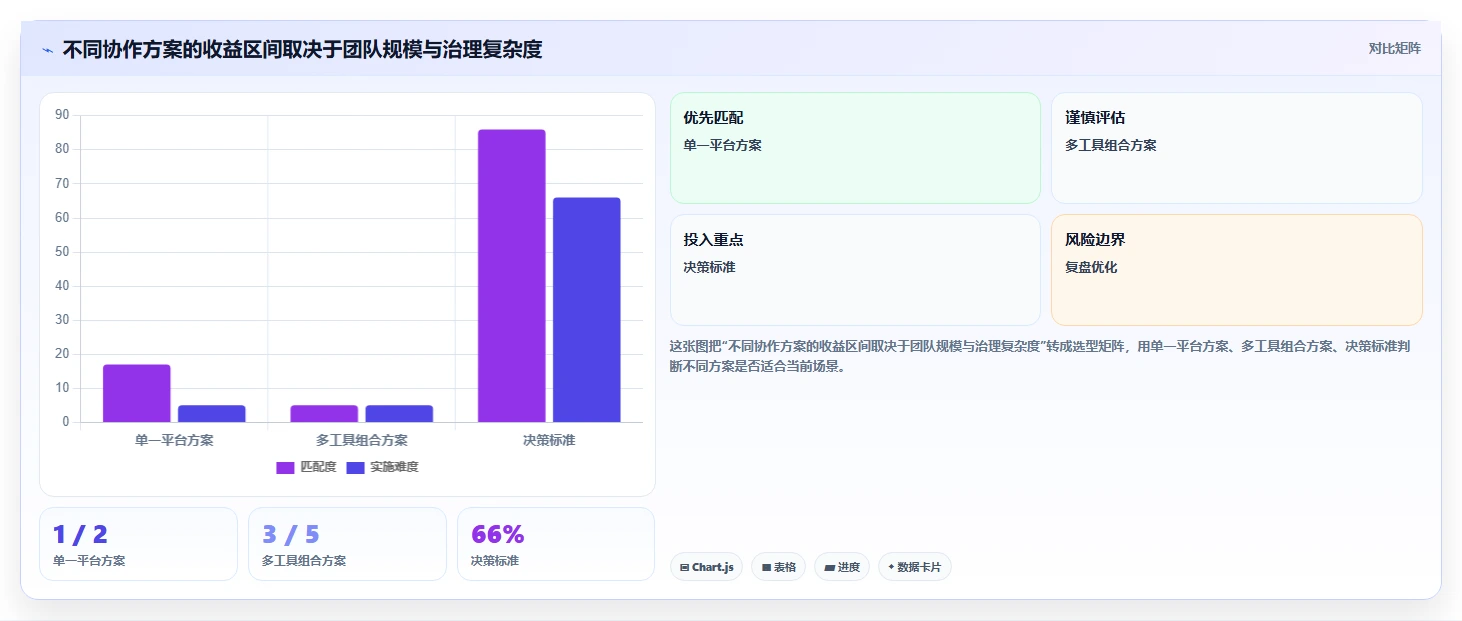Click the 风险边界 card title

(x=1095, y=240)
